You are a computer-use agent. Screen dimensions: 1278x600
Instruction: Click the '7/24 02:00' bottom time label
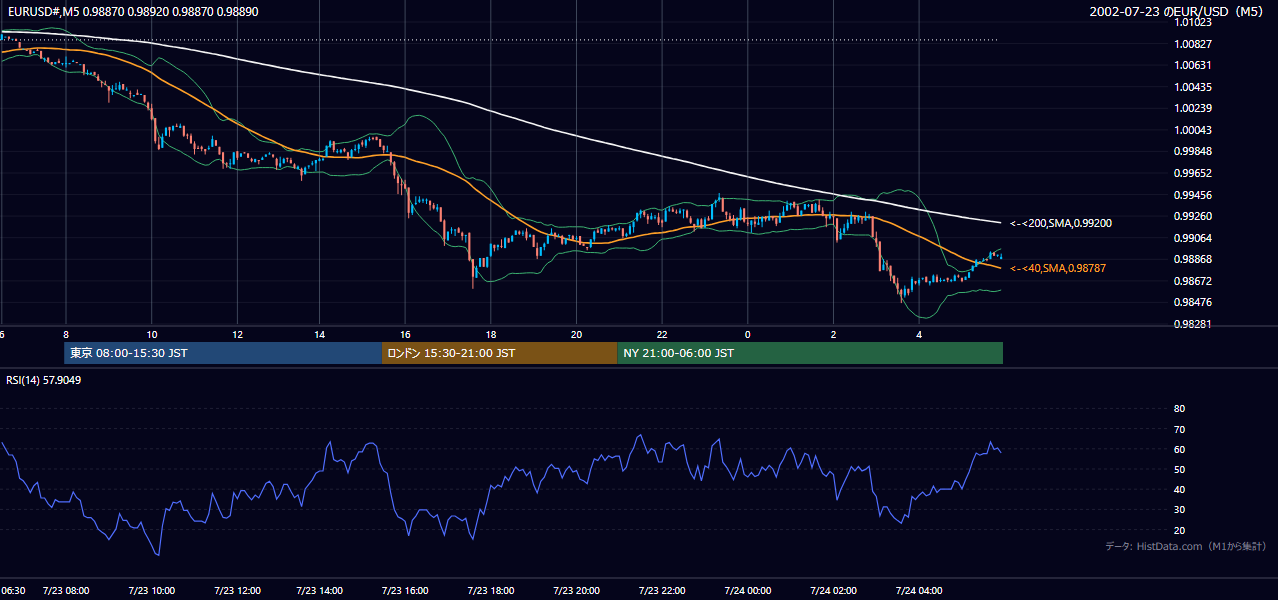pyautogui.click(x=833, y=591)
